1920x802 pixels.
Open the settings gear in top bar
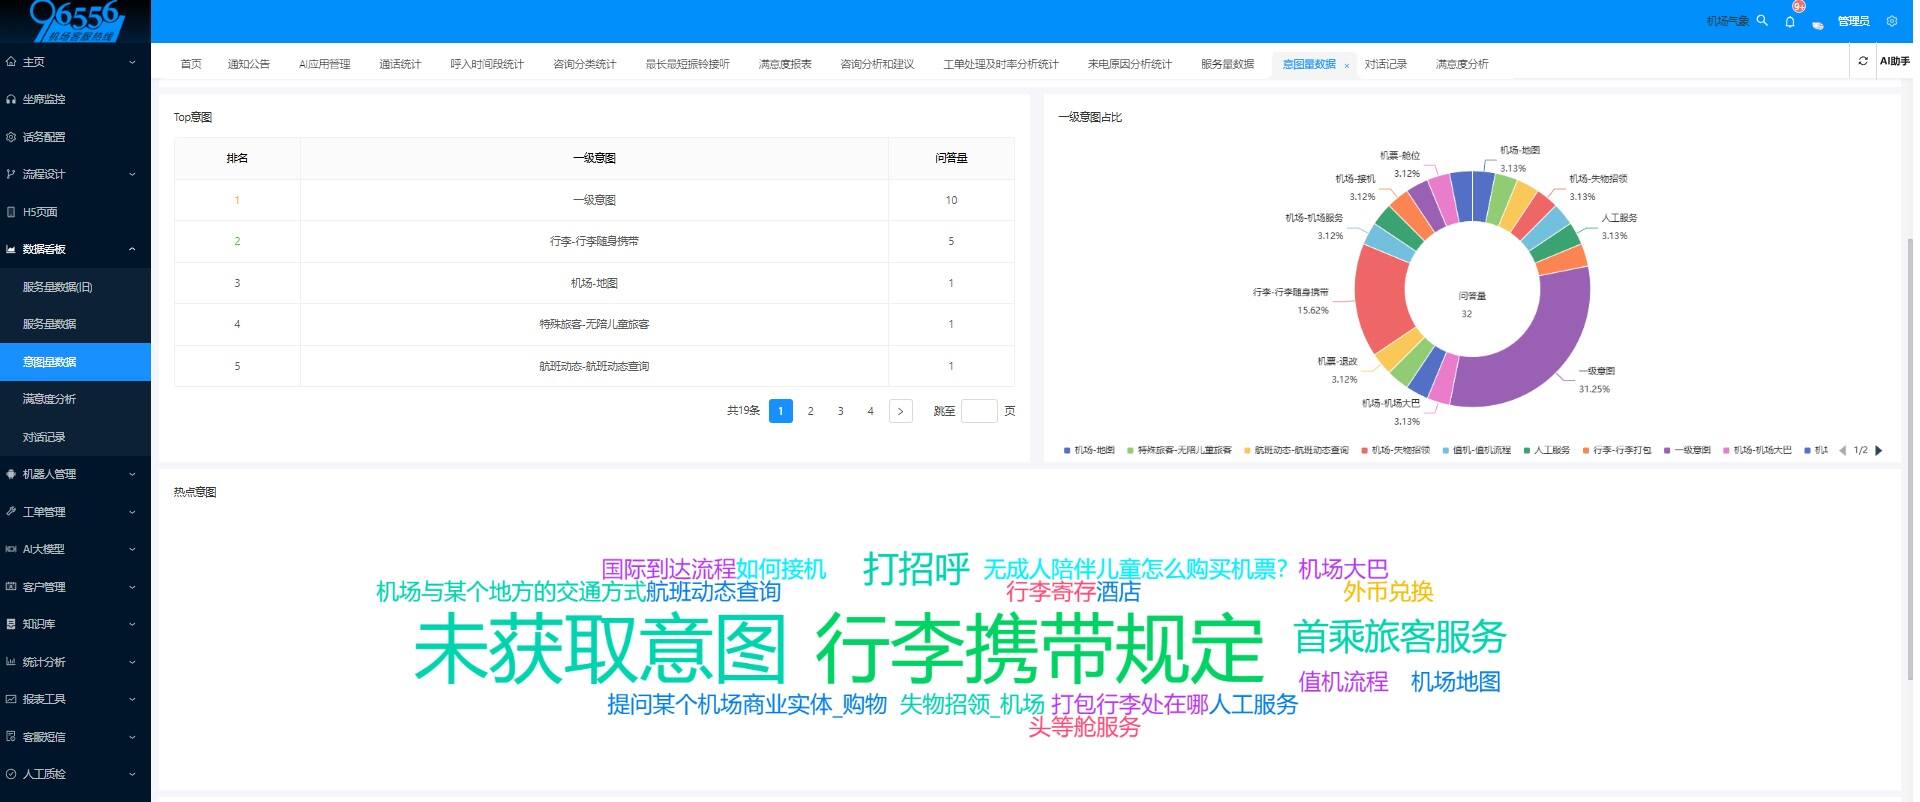[x=1891, y=21]
